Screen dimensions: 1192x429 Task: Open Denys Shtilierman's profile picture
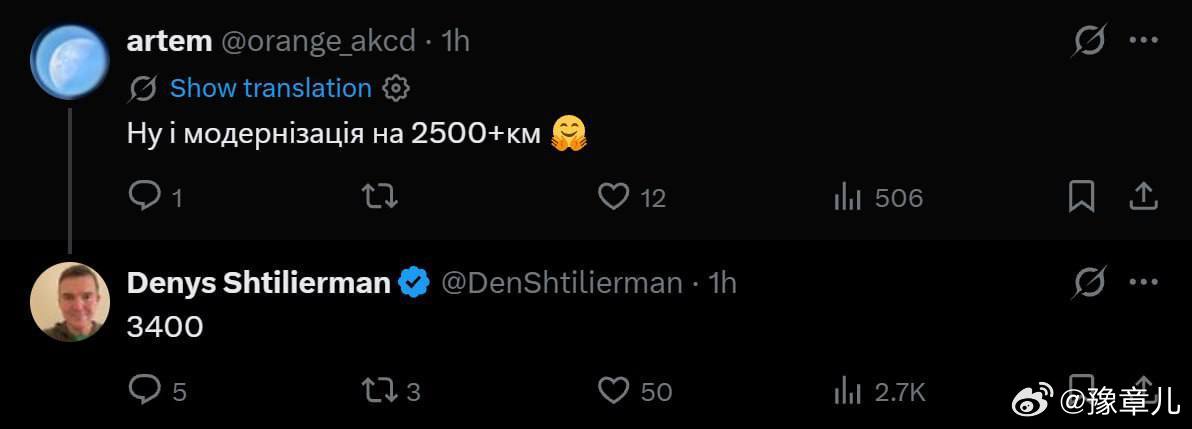[70, 302]
